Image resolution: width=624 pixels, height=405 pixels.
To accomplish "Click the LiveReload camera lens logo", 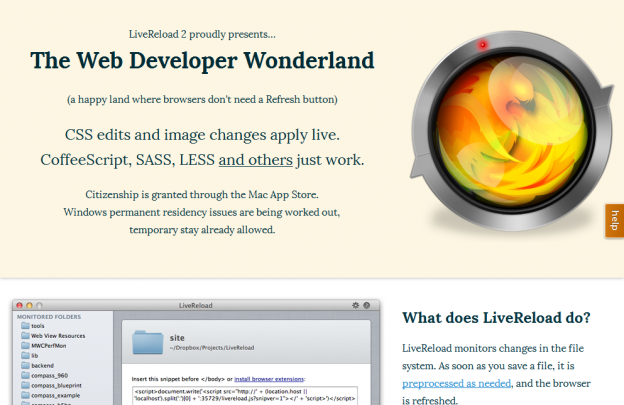I will (511, 131).
